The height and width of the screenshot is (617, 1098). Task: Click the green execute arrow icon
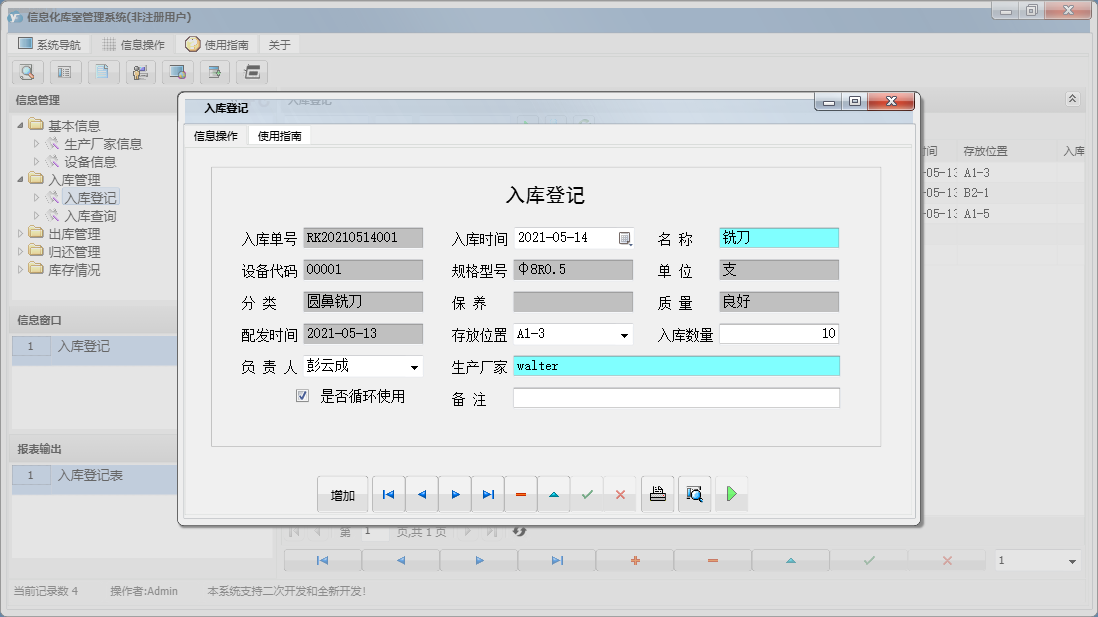click(730, 493)
